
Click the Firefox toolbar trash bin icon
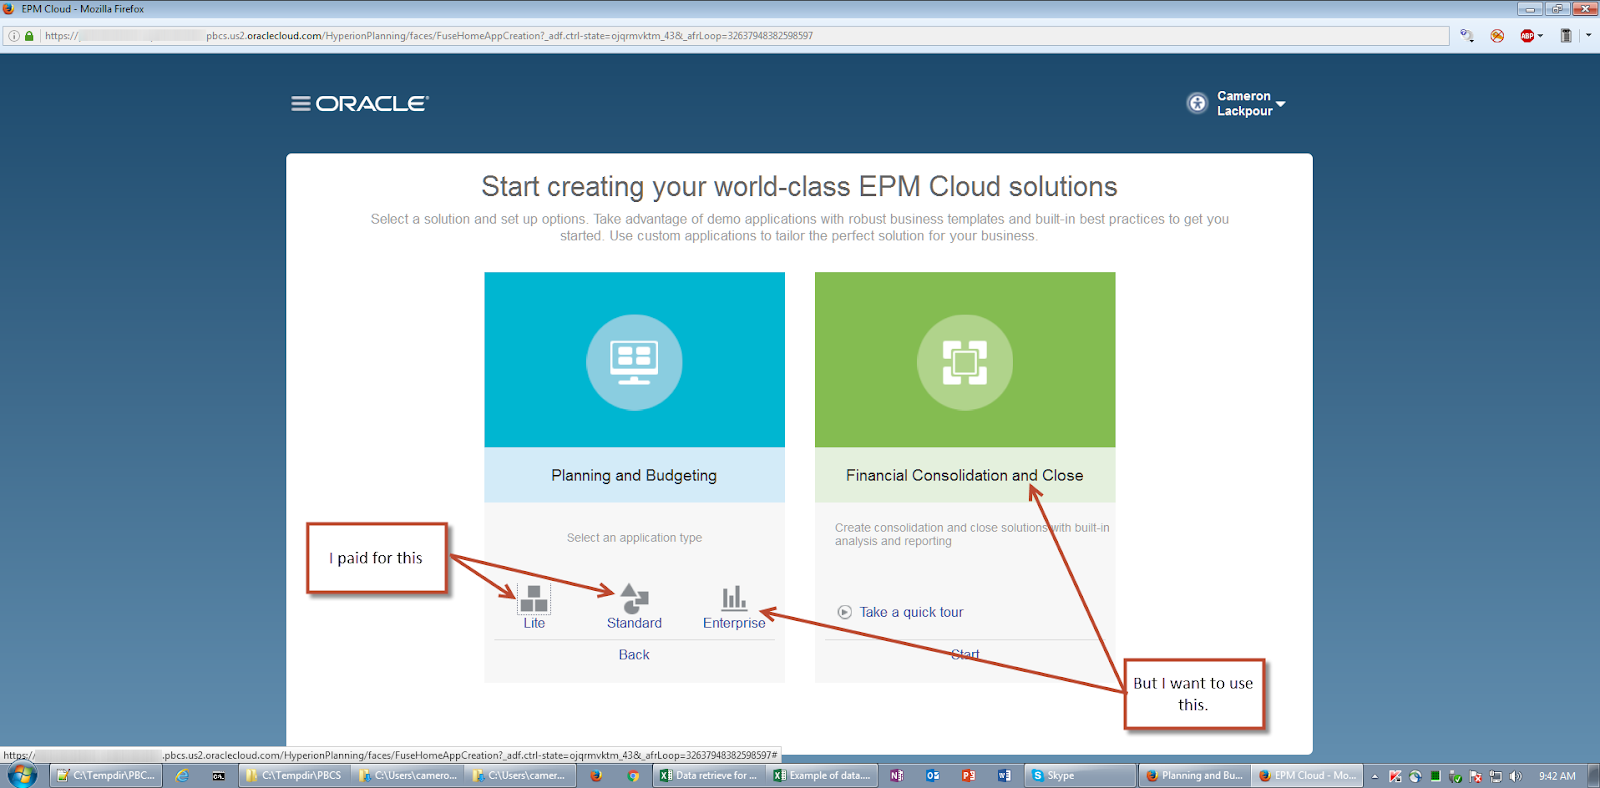1566,35
